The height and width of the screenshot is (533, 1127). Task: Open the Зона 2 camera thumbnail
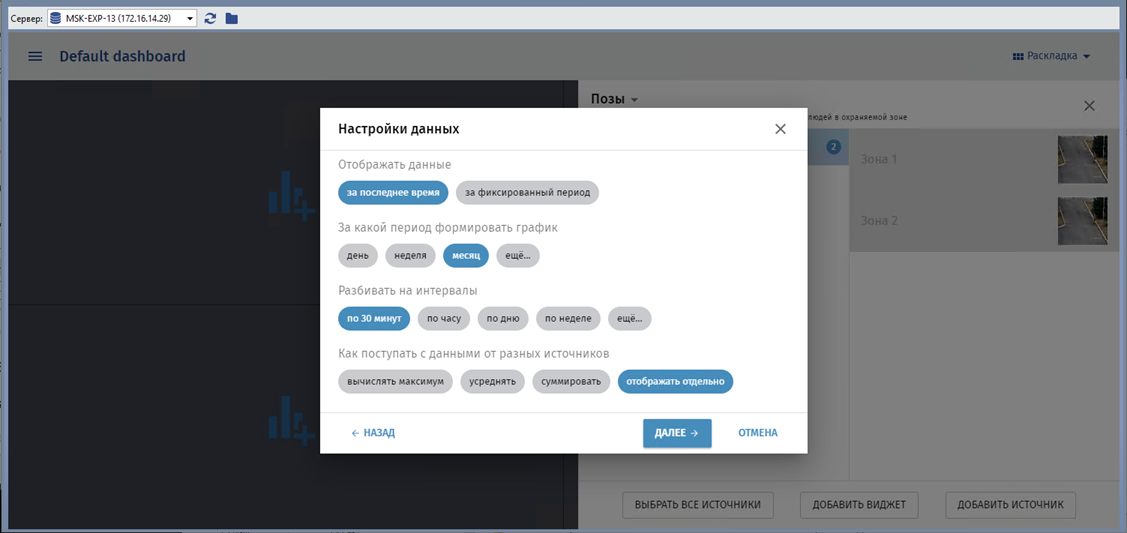coord(1082,220)
